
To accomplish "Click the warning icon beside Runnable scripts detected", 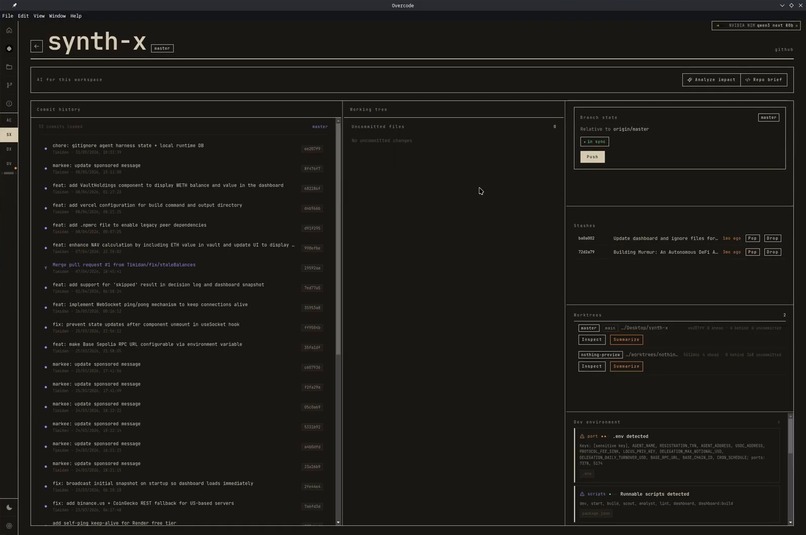I will (582, 494).
